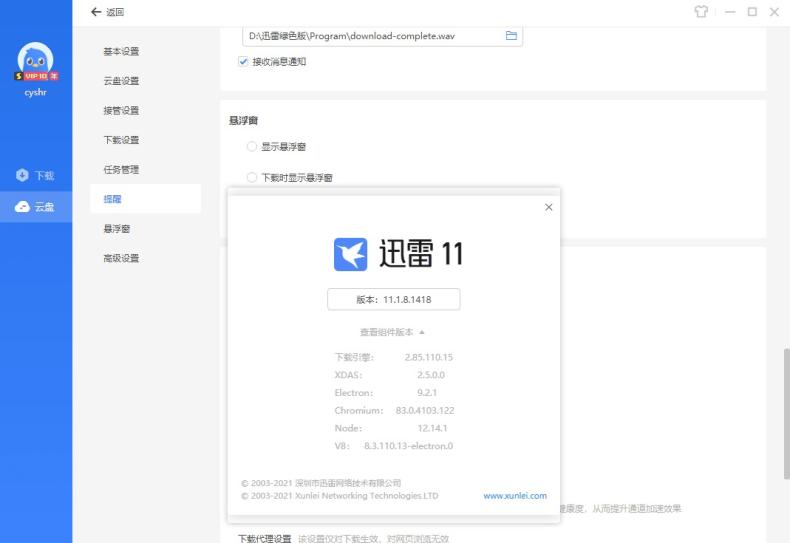Collapse the 查看组件版本 component list
790x543 pixels.
[x=393, y=332]
